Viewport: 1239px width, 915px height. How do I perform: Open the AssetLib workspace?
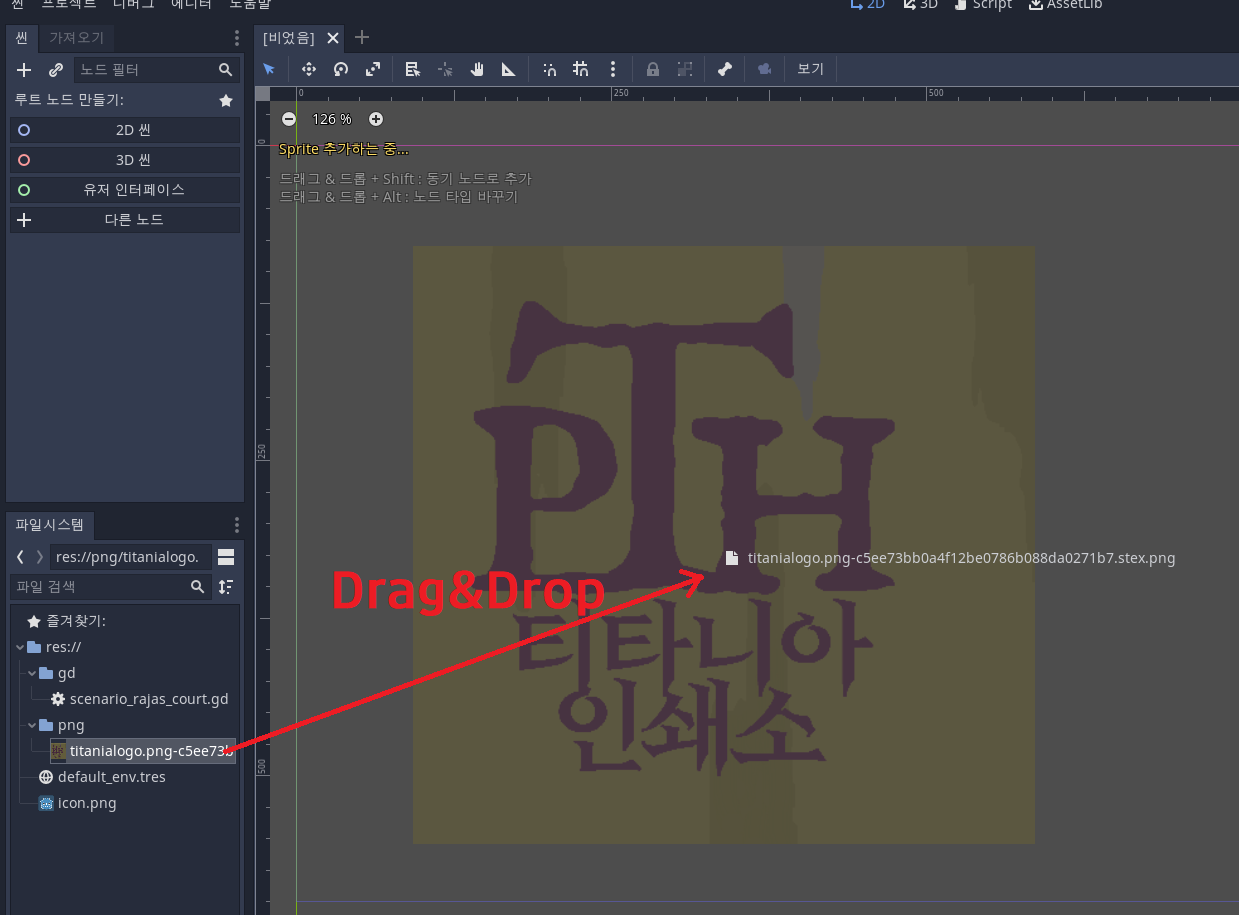click(x=1065, y=5)
